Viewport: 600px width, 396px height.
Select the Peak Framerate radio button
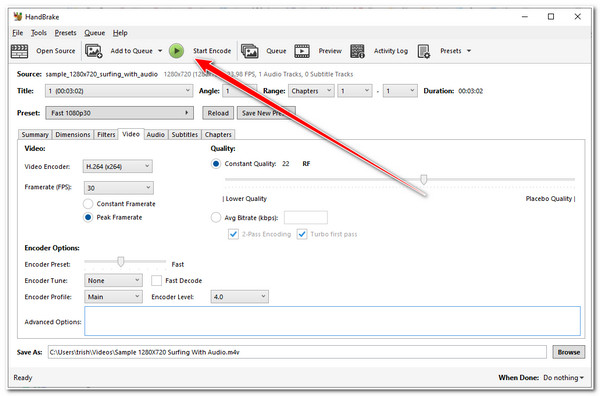[88, 217]
